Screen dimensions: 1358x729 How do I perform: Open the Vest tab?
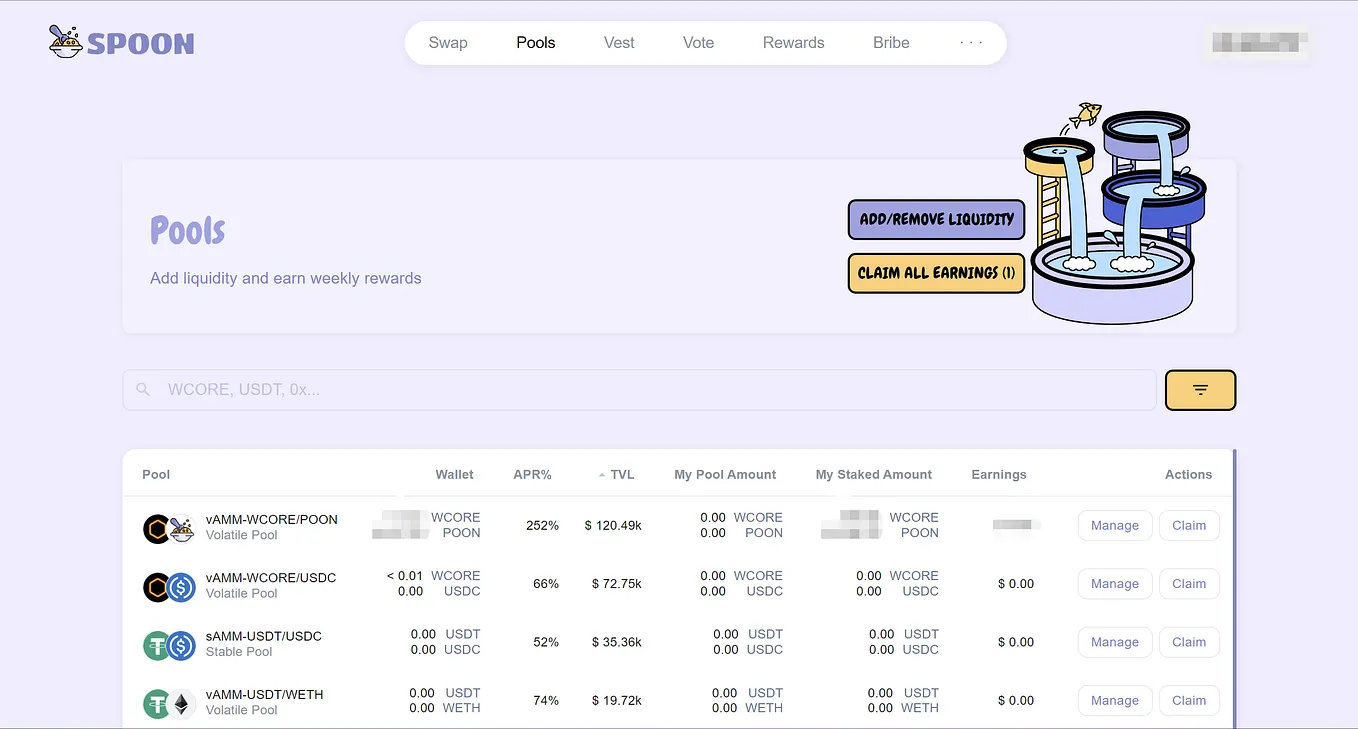point(619,43)
